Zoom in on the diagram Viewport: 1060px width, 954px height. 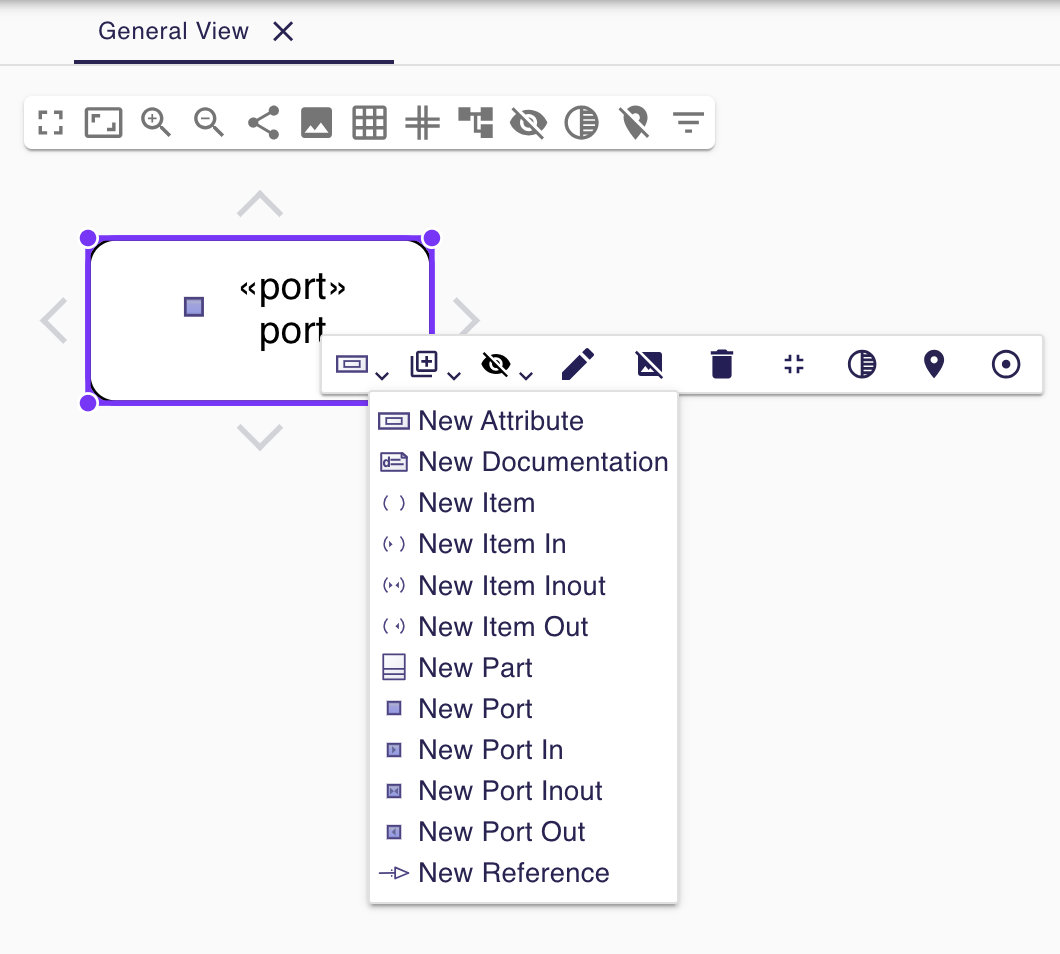click(156, 123)
